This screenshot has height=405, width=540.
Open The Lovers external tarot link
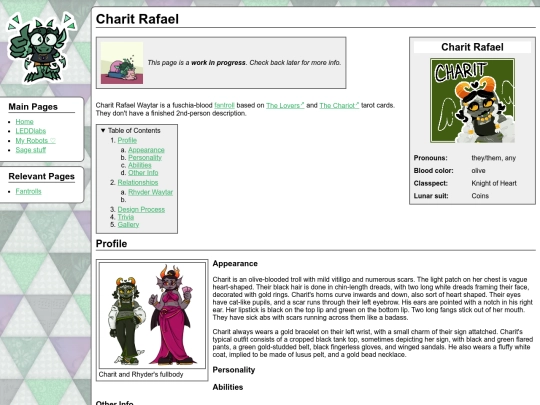pos(285,105)
